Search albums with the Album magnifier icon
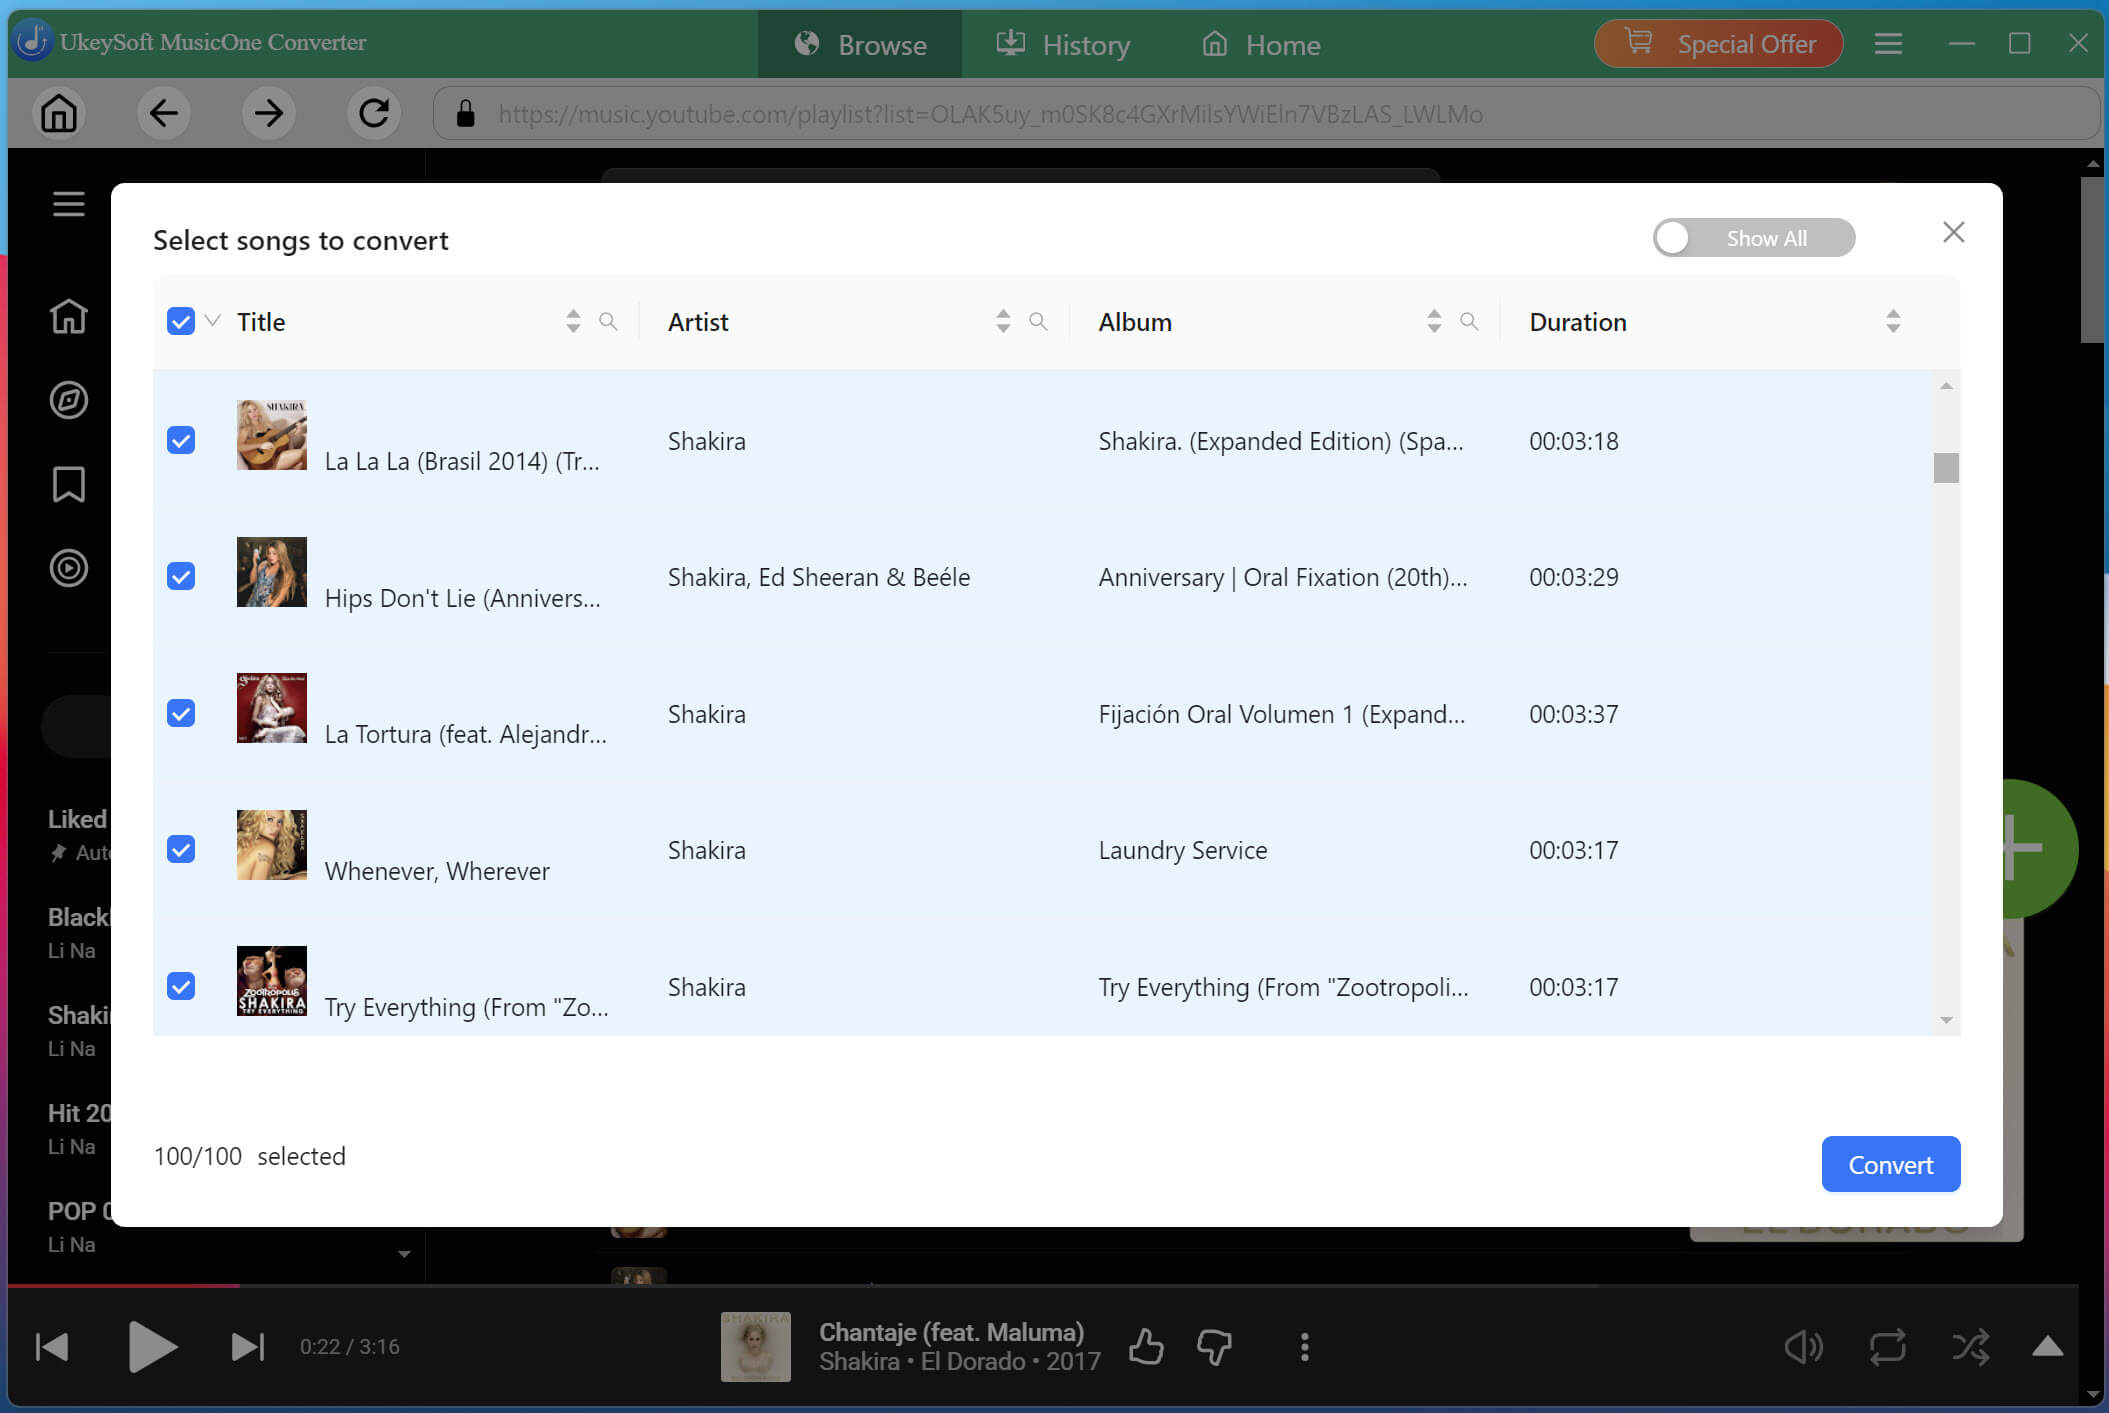2109x1413 pixels. (1469, 321)
